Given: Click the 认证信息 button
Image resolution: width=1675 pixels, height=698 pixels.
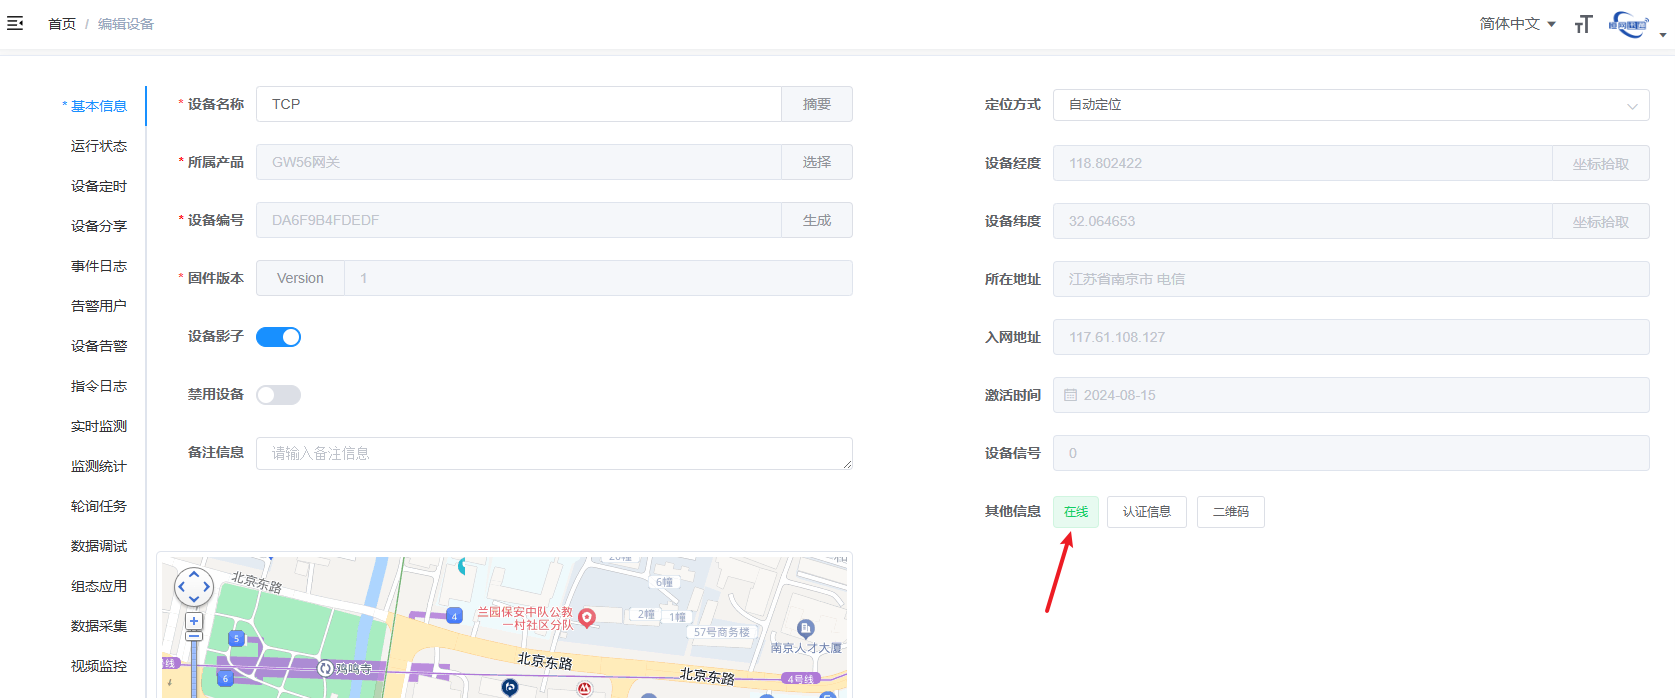Looking at the screenshot, I should (x=1146, y=512).
